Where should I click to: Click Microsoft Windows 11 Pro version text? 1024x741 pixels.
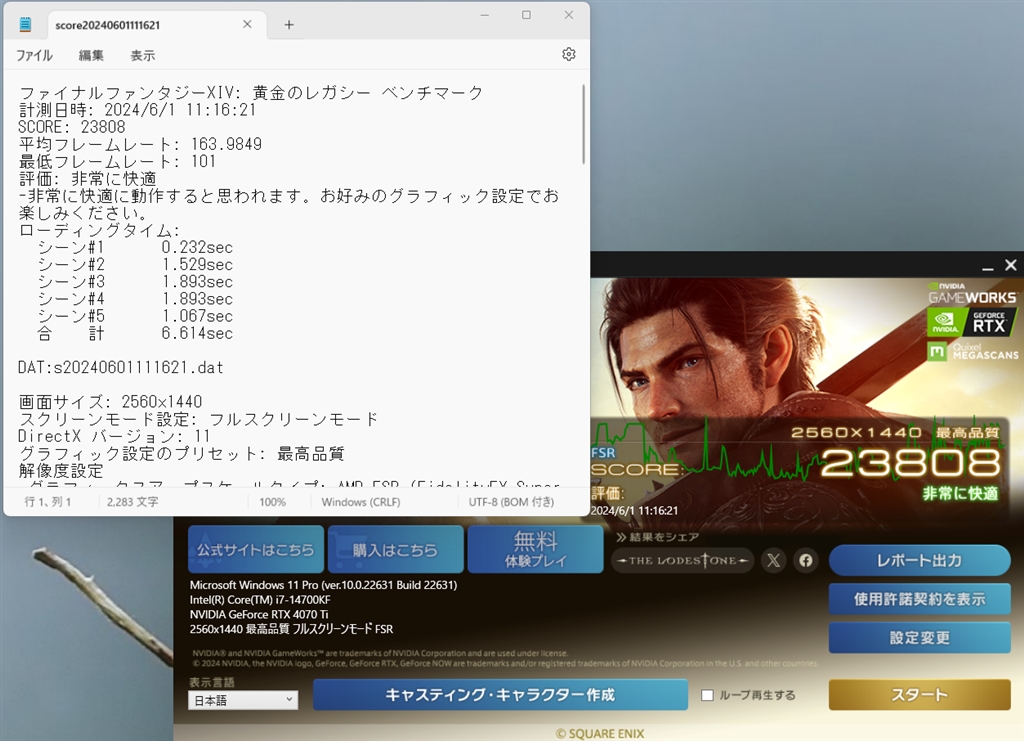tap(323, 585)
